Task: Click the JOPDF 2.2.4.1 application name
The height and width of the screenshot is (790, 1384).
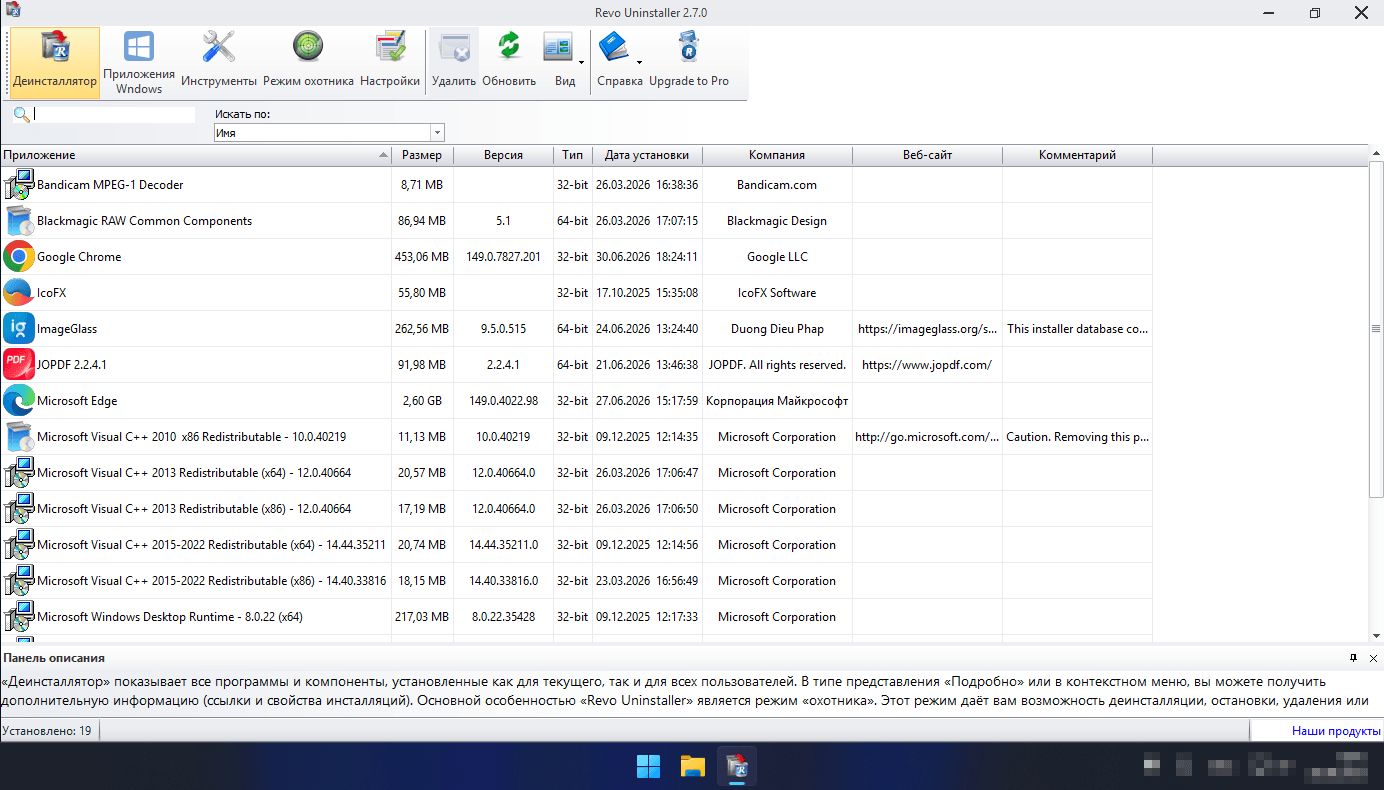Action: (x=72, y=365)
